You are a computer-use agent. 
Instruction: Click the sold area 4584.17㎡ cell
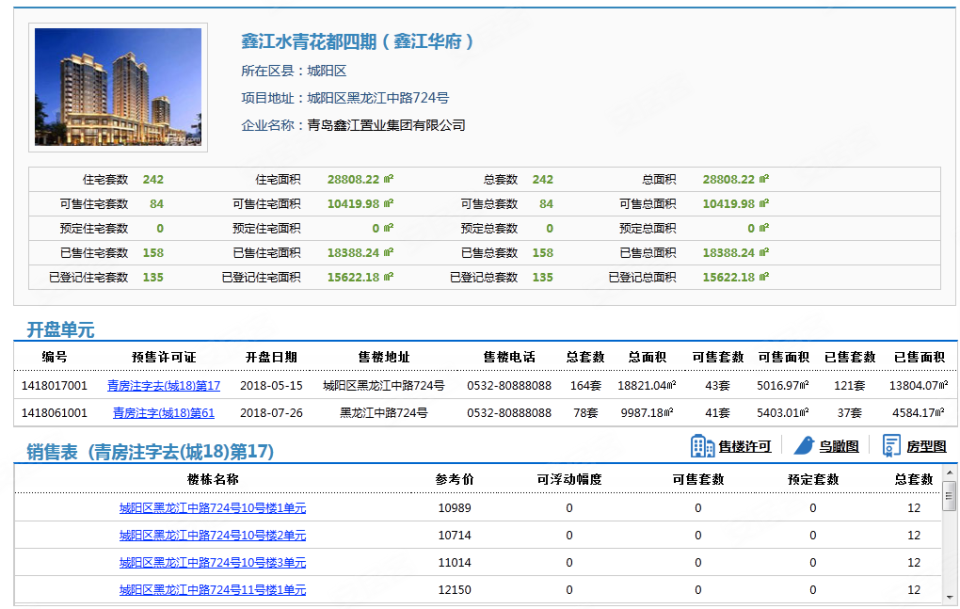[x=919, y=413]
